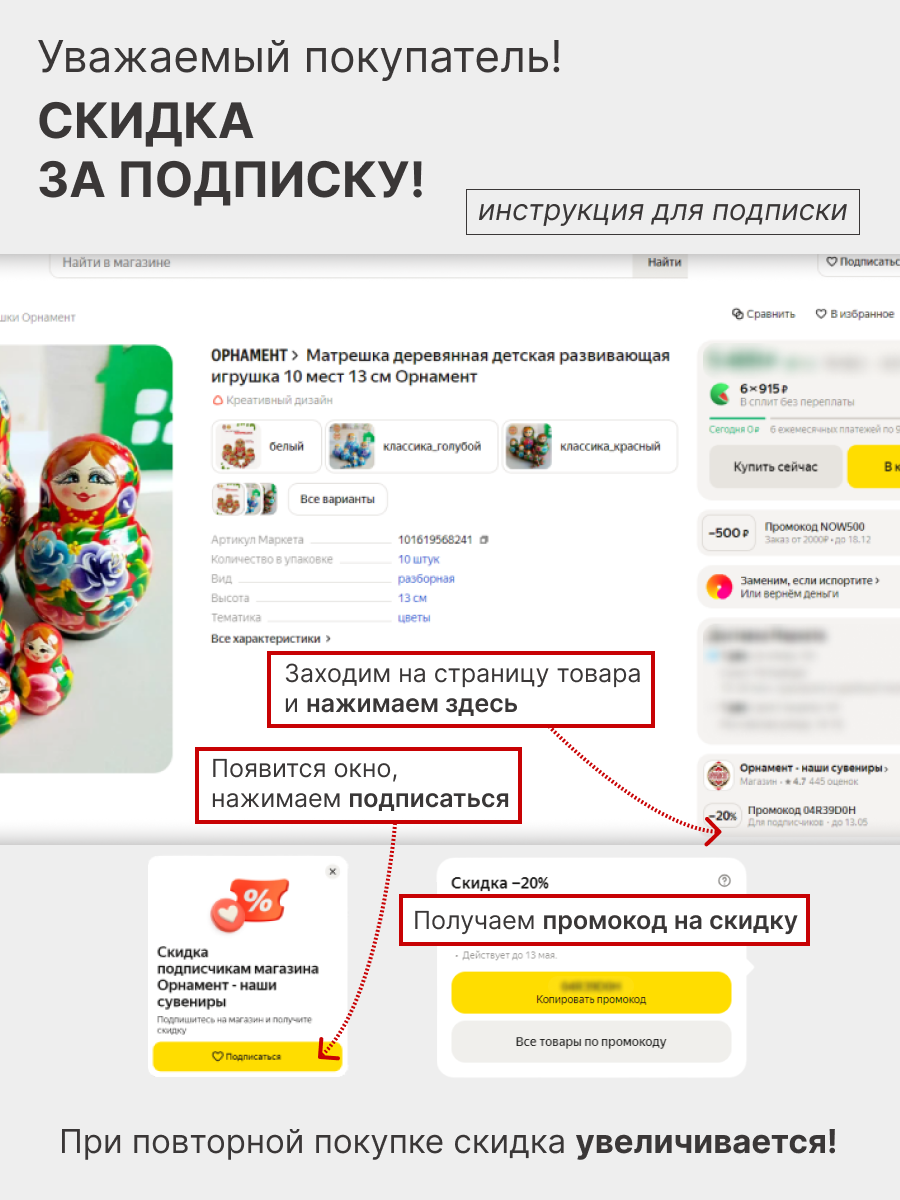Expand Все характеристики
The width and height of the screenshot is (900, 1200).
pos(271,638)
